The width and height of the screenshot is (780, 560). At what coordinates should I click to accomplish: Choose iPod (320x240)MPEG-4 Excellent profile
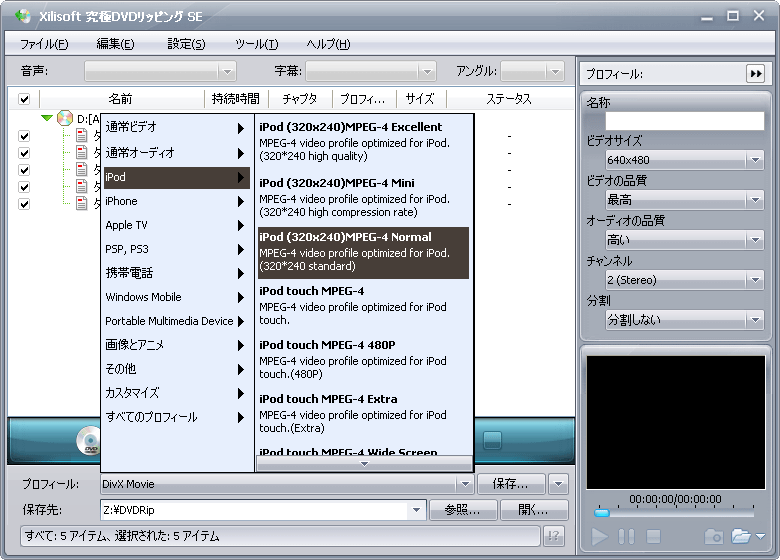point(363,142)
